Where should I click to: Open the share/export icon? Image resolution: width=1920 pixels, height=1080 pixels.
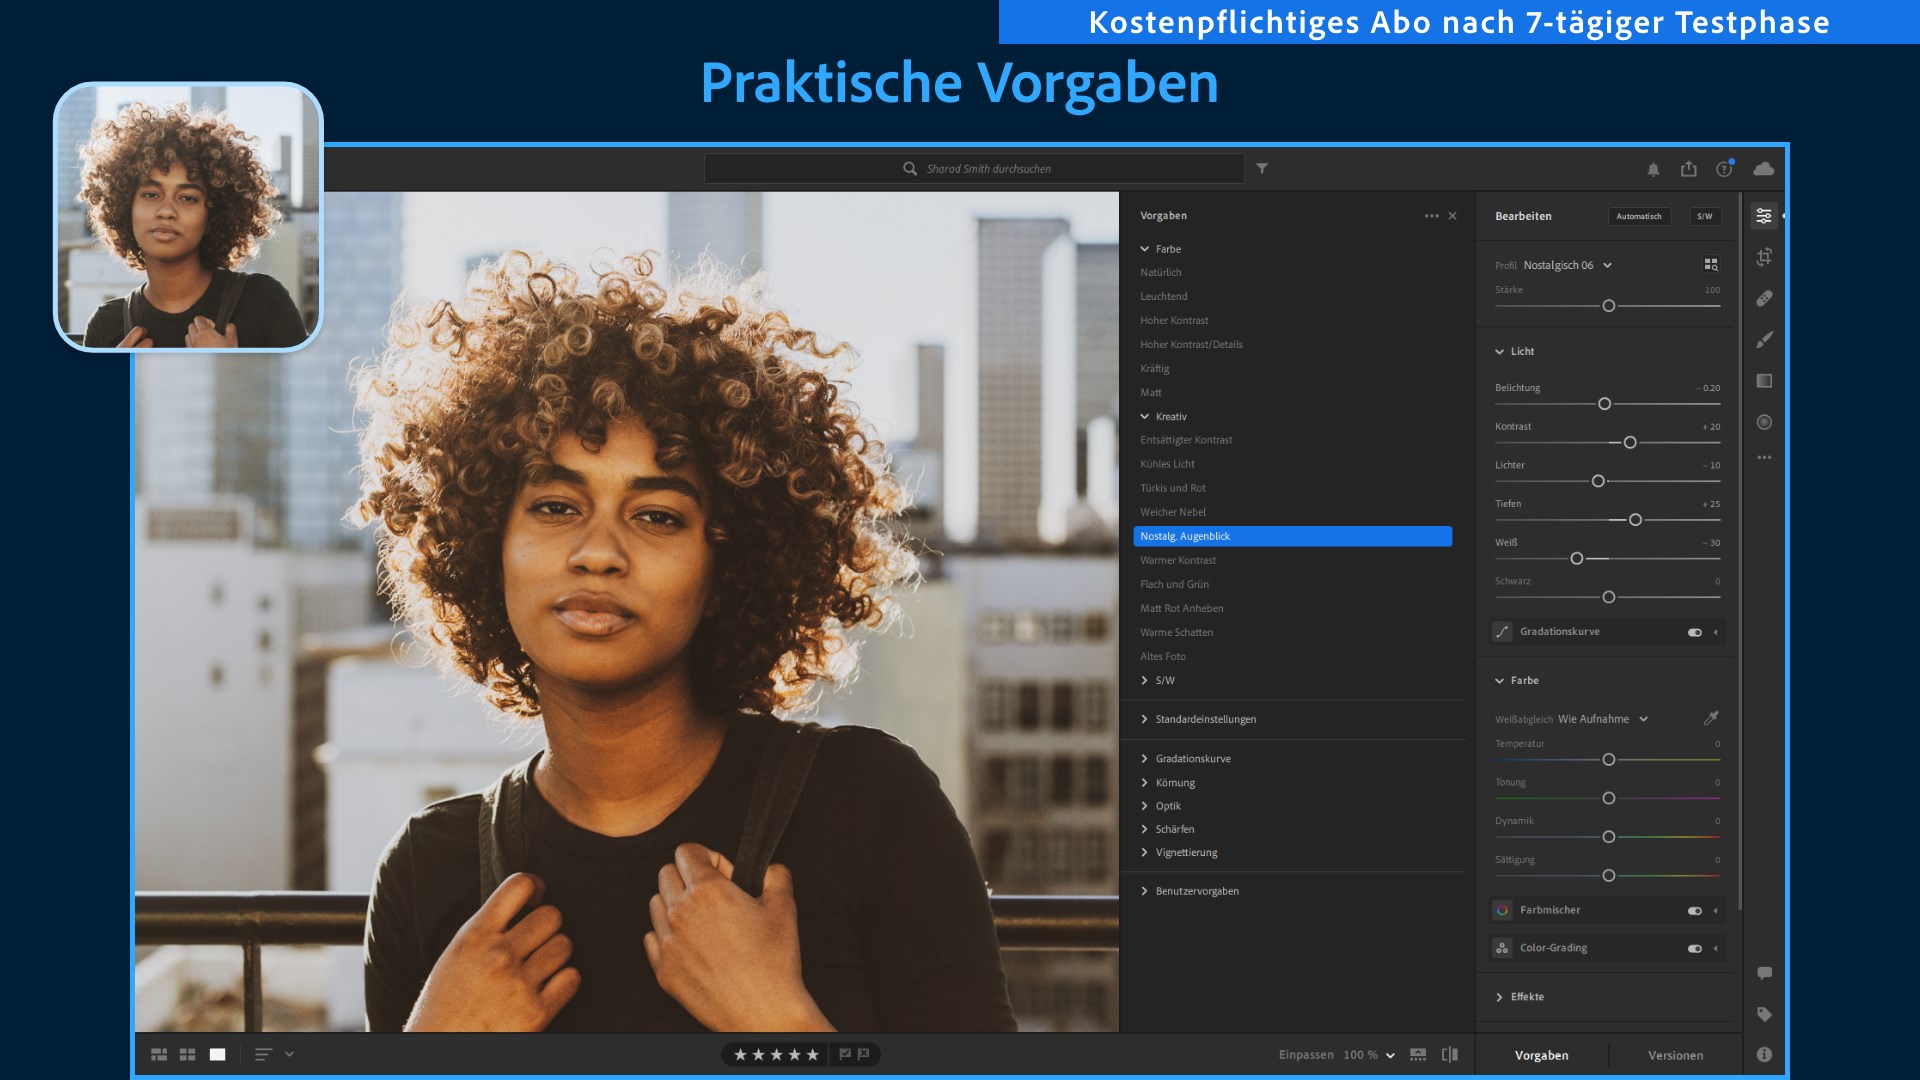[x=1689, y=169]
